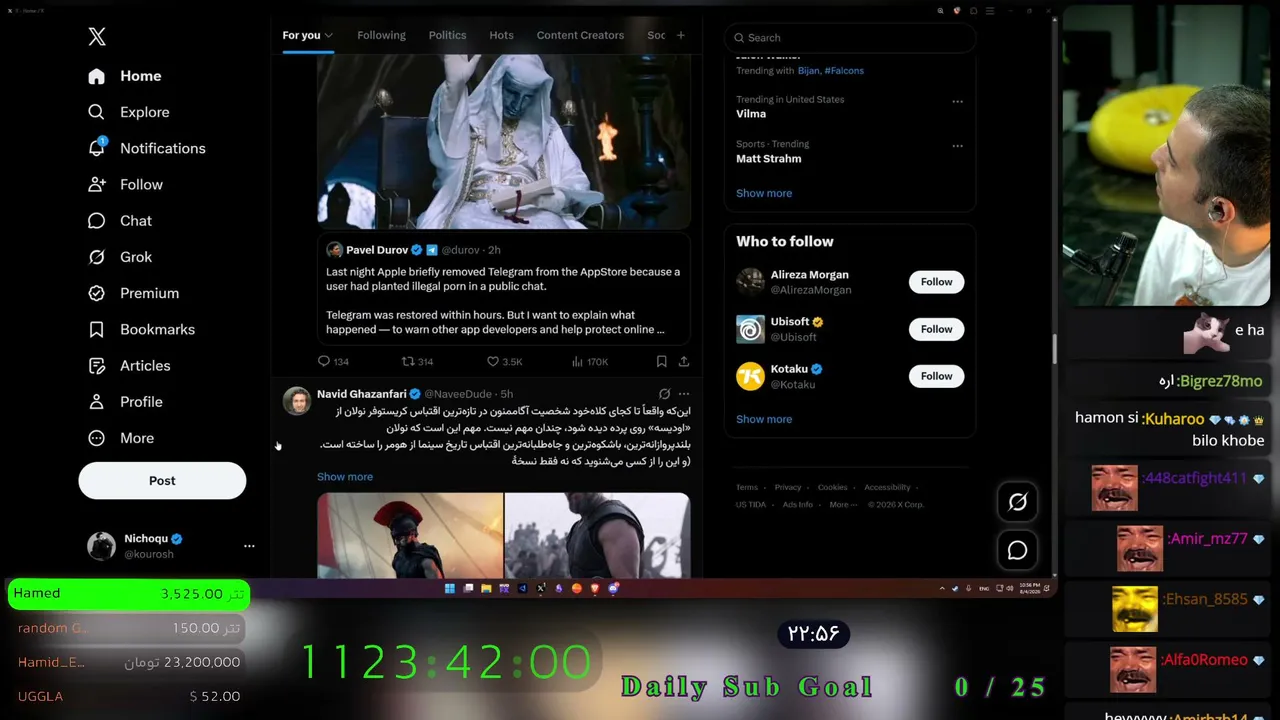
Task: Click the Post button
Action: [162, 481]
